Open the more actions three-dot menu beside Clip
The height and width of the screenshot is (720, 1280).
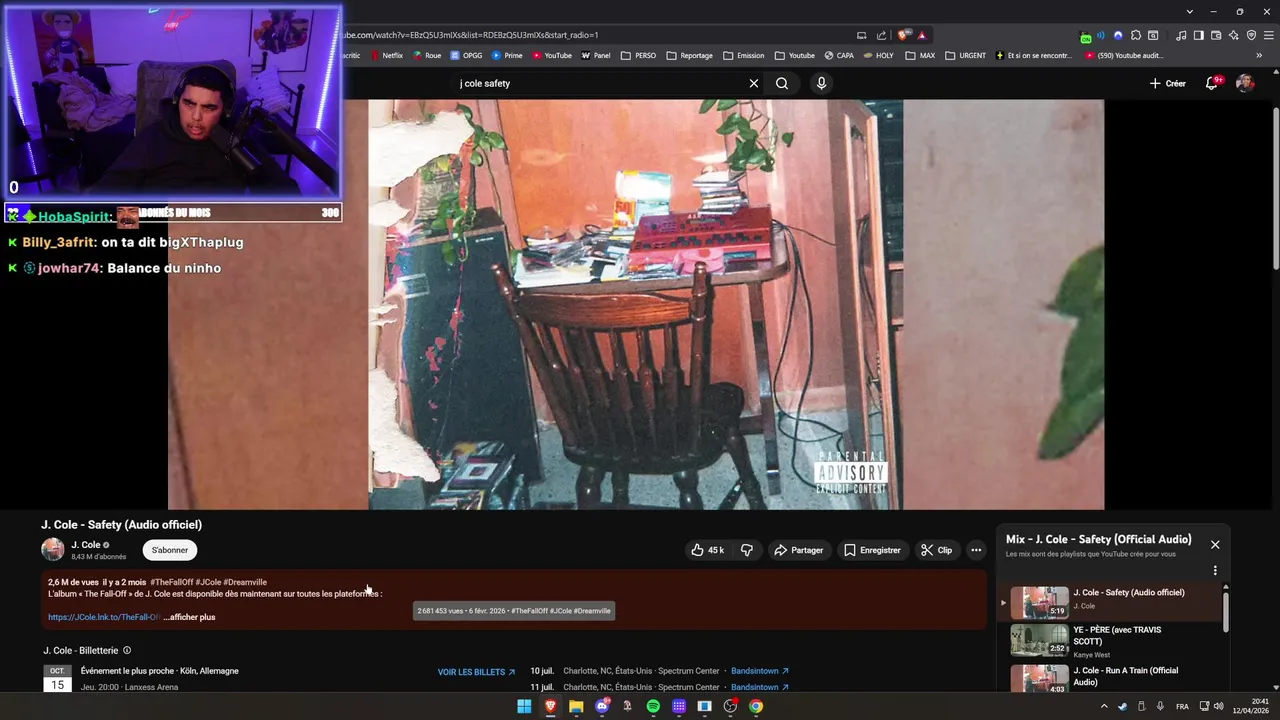[x=976, y=550]
